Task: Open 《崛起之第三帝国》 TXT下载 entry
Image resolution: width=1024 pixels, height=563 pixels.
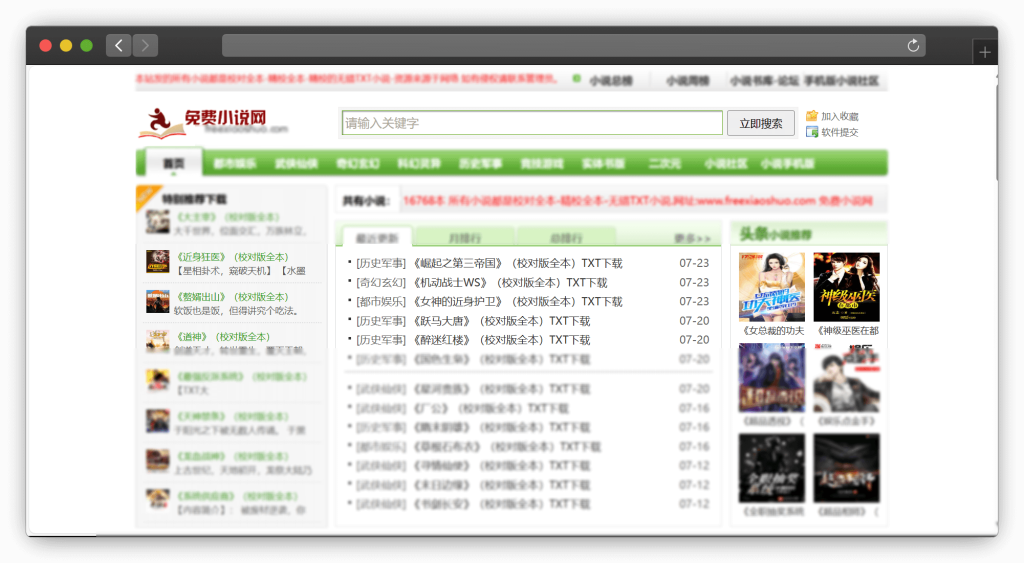Action: click(x=518, y=263)
